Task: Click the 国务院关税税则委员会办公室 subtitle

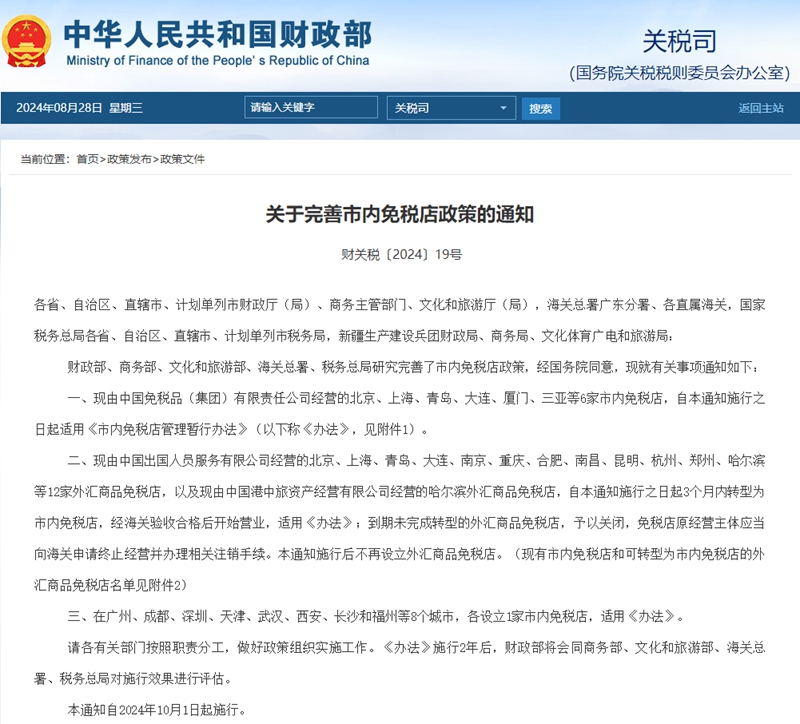Action: [x=680, y=73]
